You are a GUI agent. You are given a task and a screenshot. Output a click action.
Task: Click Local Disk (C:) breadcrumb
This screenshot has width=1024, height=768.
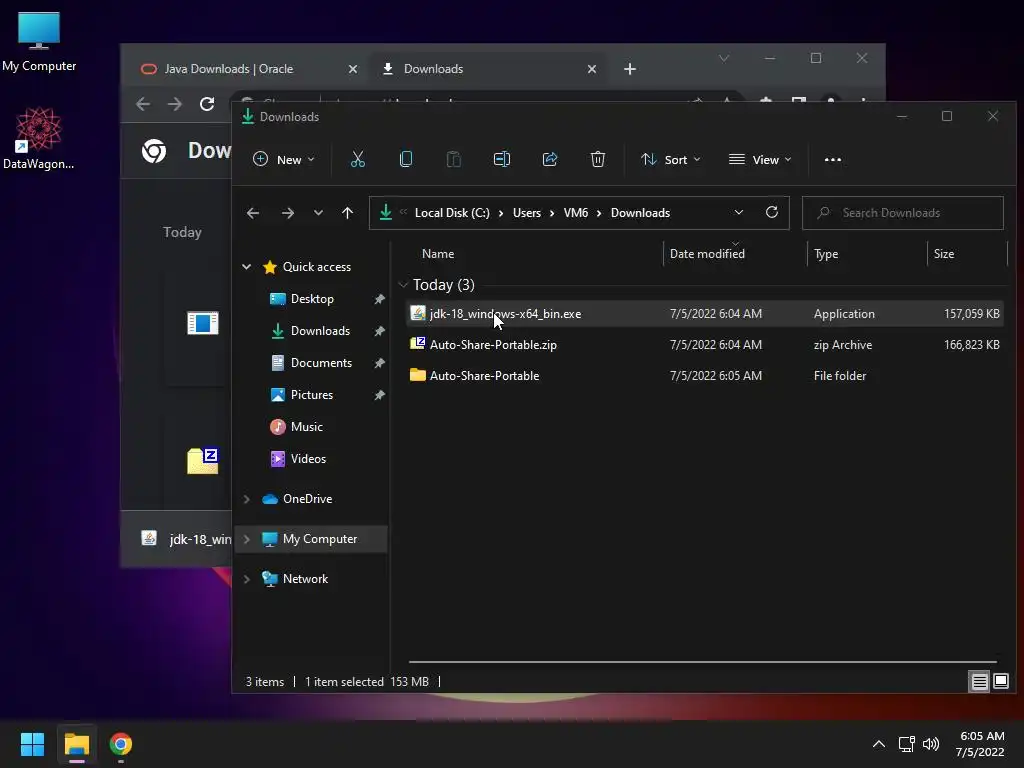(452, 213)
